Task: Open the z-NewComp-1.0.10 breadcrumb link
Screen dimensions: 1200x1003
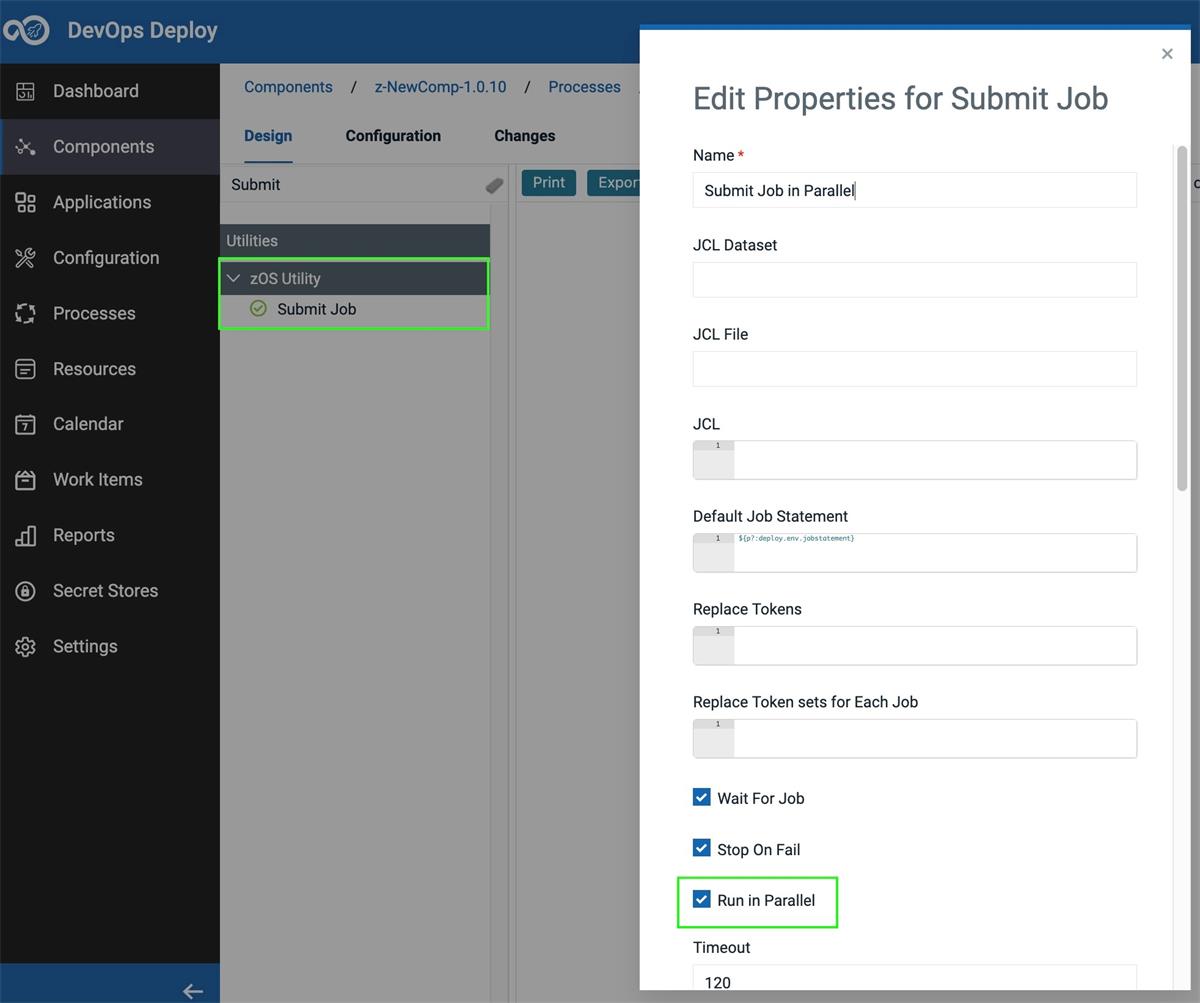Action: [440, 87]
